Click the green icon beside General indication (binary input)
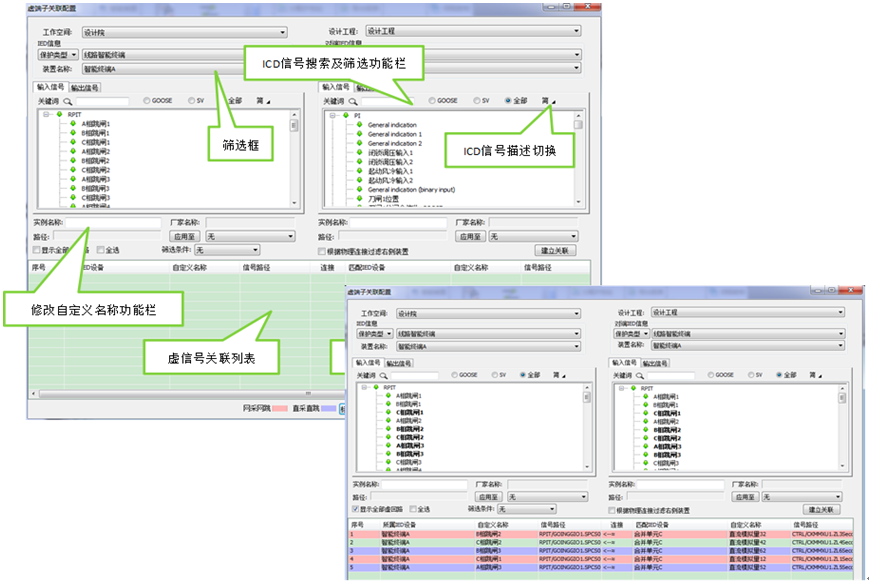Viewport: 869px width, 584px height. (359, 189)
